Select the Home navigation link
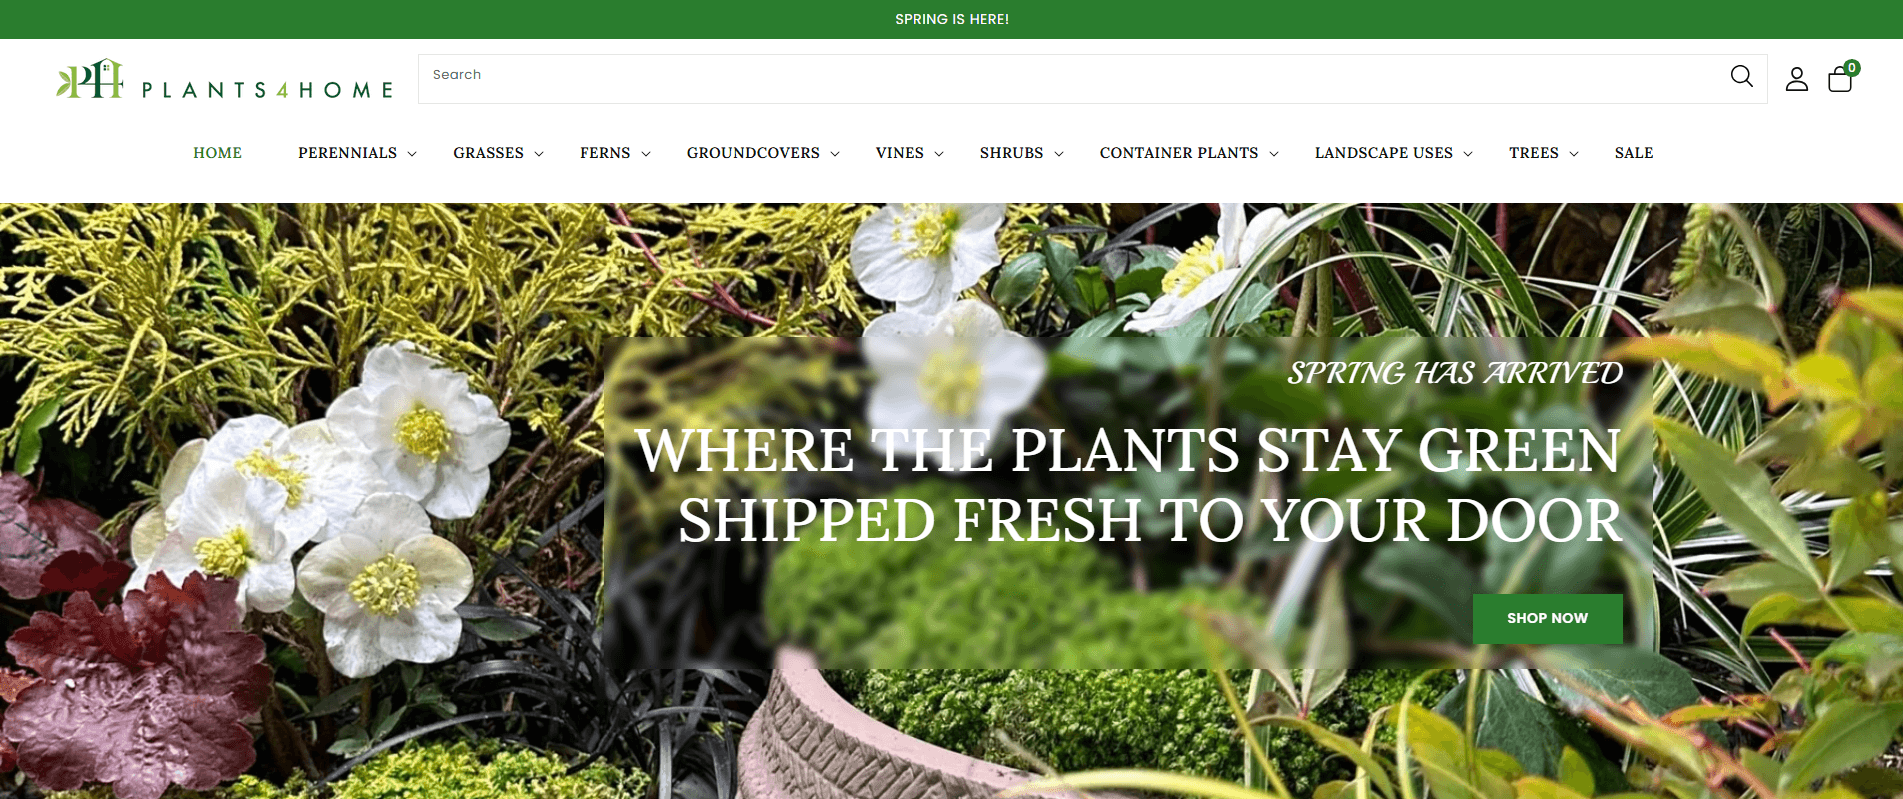The width and height of the screenshot is (1903, 799). click(217, 153)
